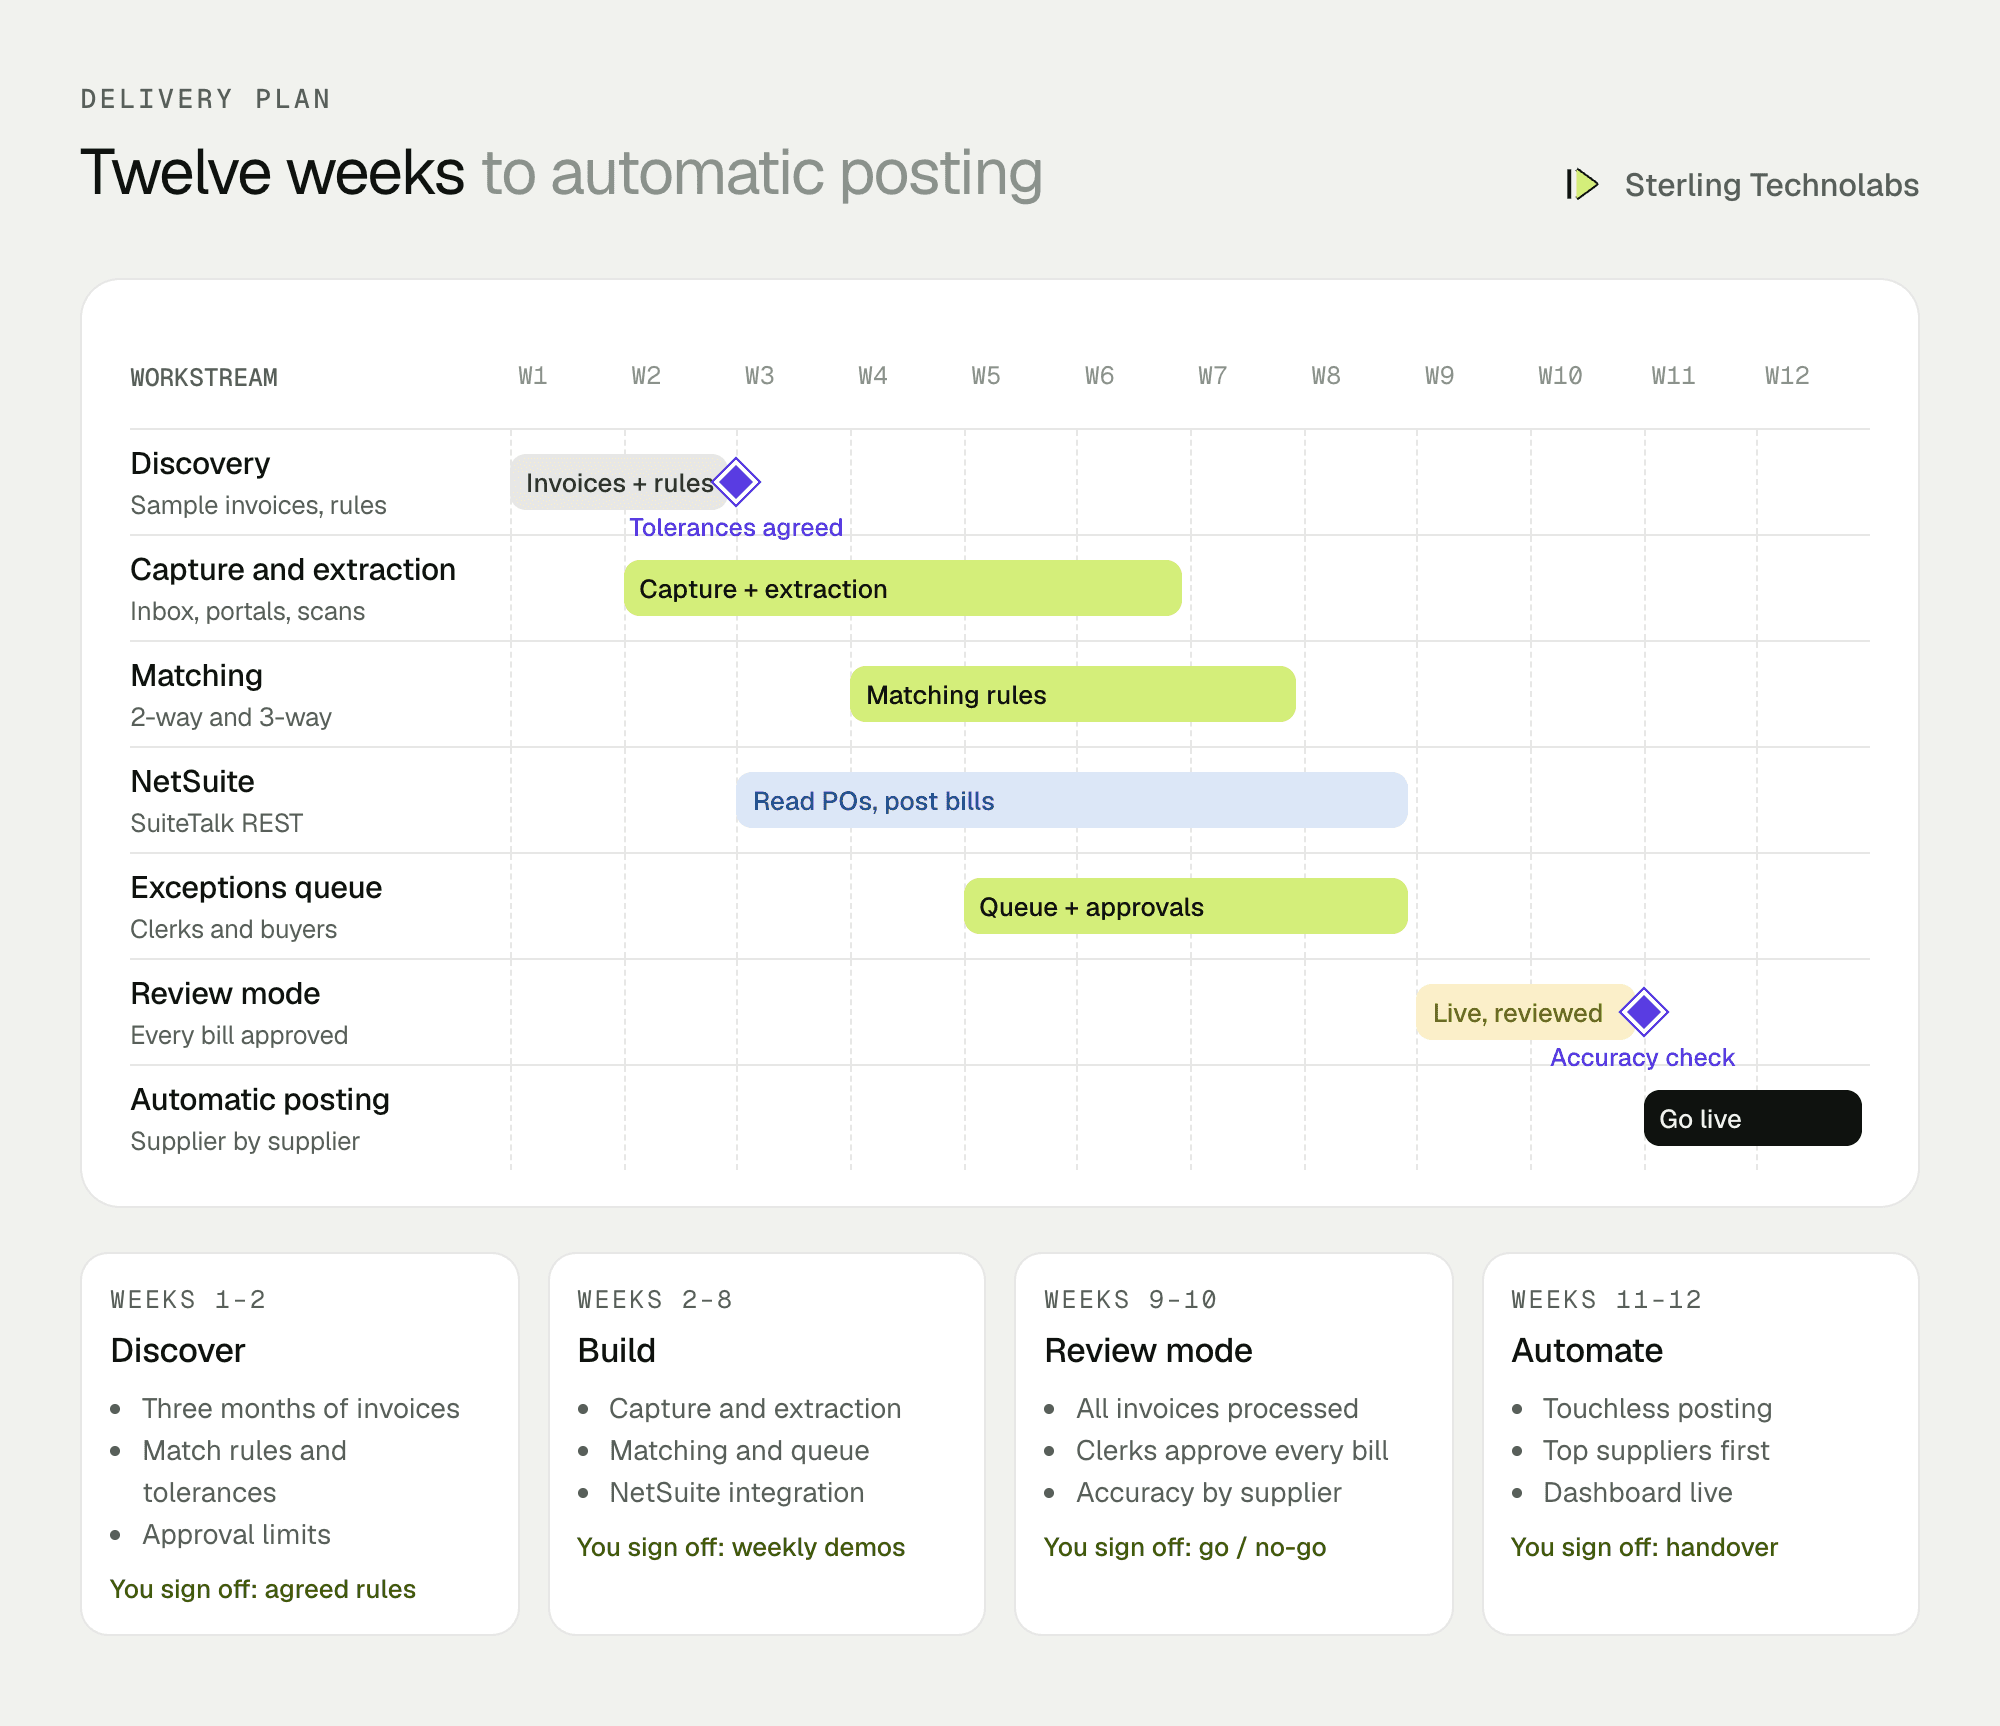Click the W9 column header

pos(1440,376)
